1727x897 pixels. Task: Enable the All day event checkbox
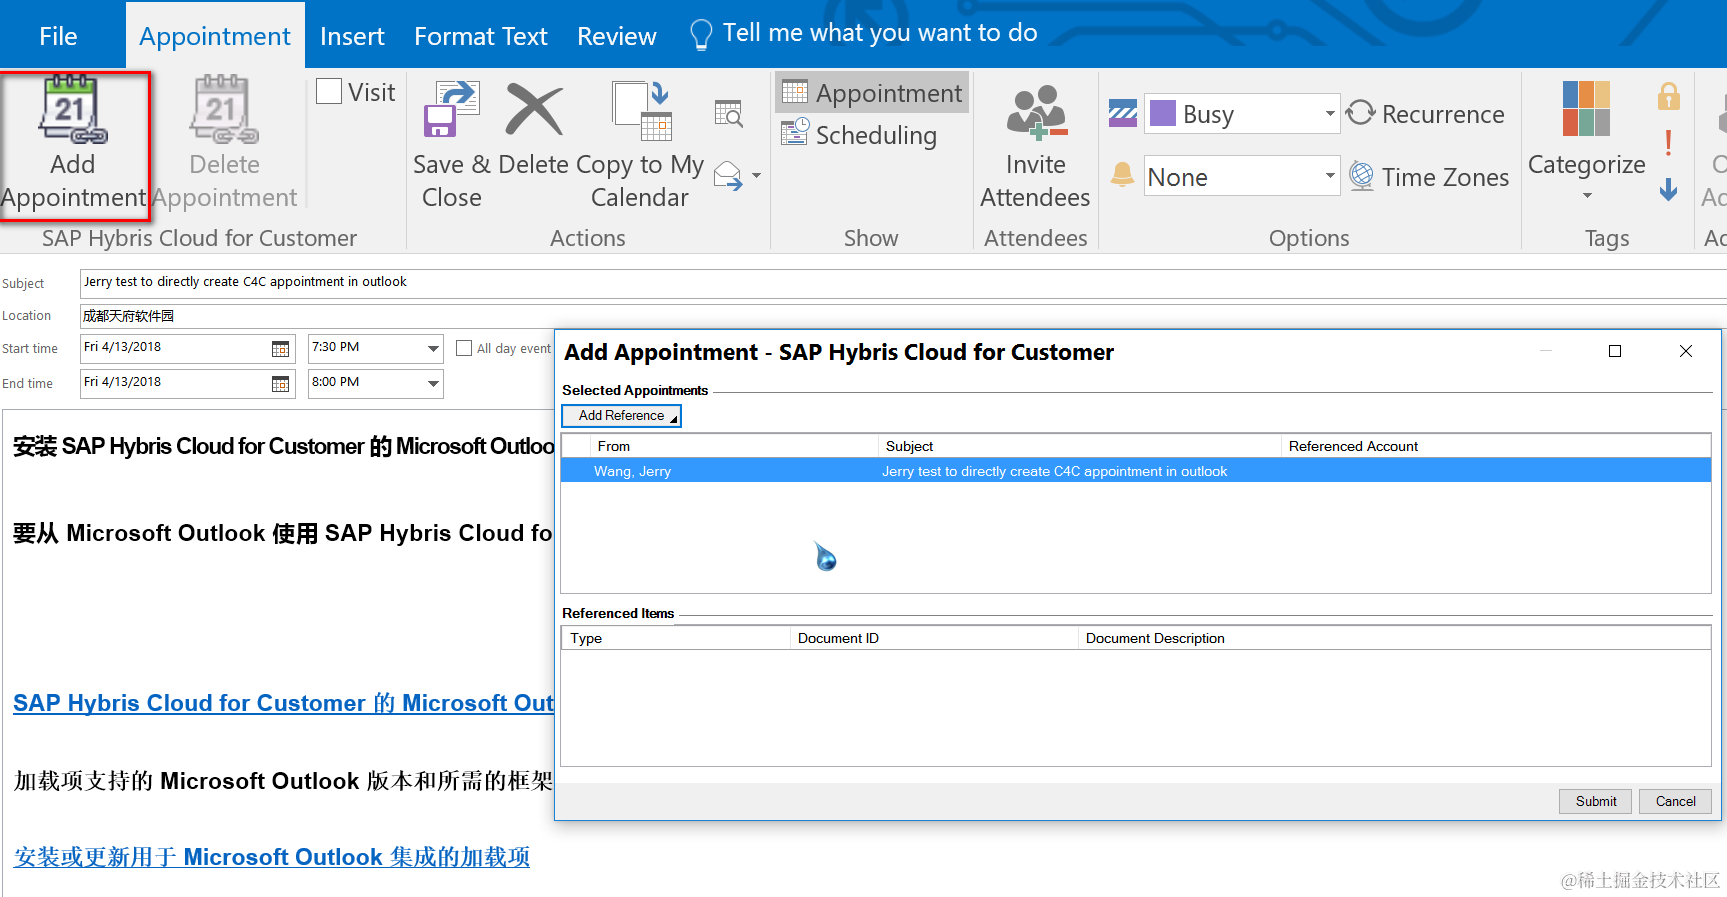(x=464, y=348)
